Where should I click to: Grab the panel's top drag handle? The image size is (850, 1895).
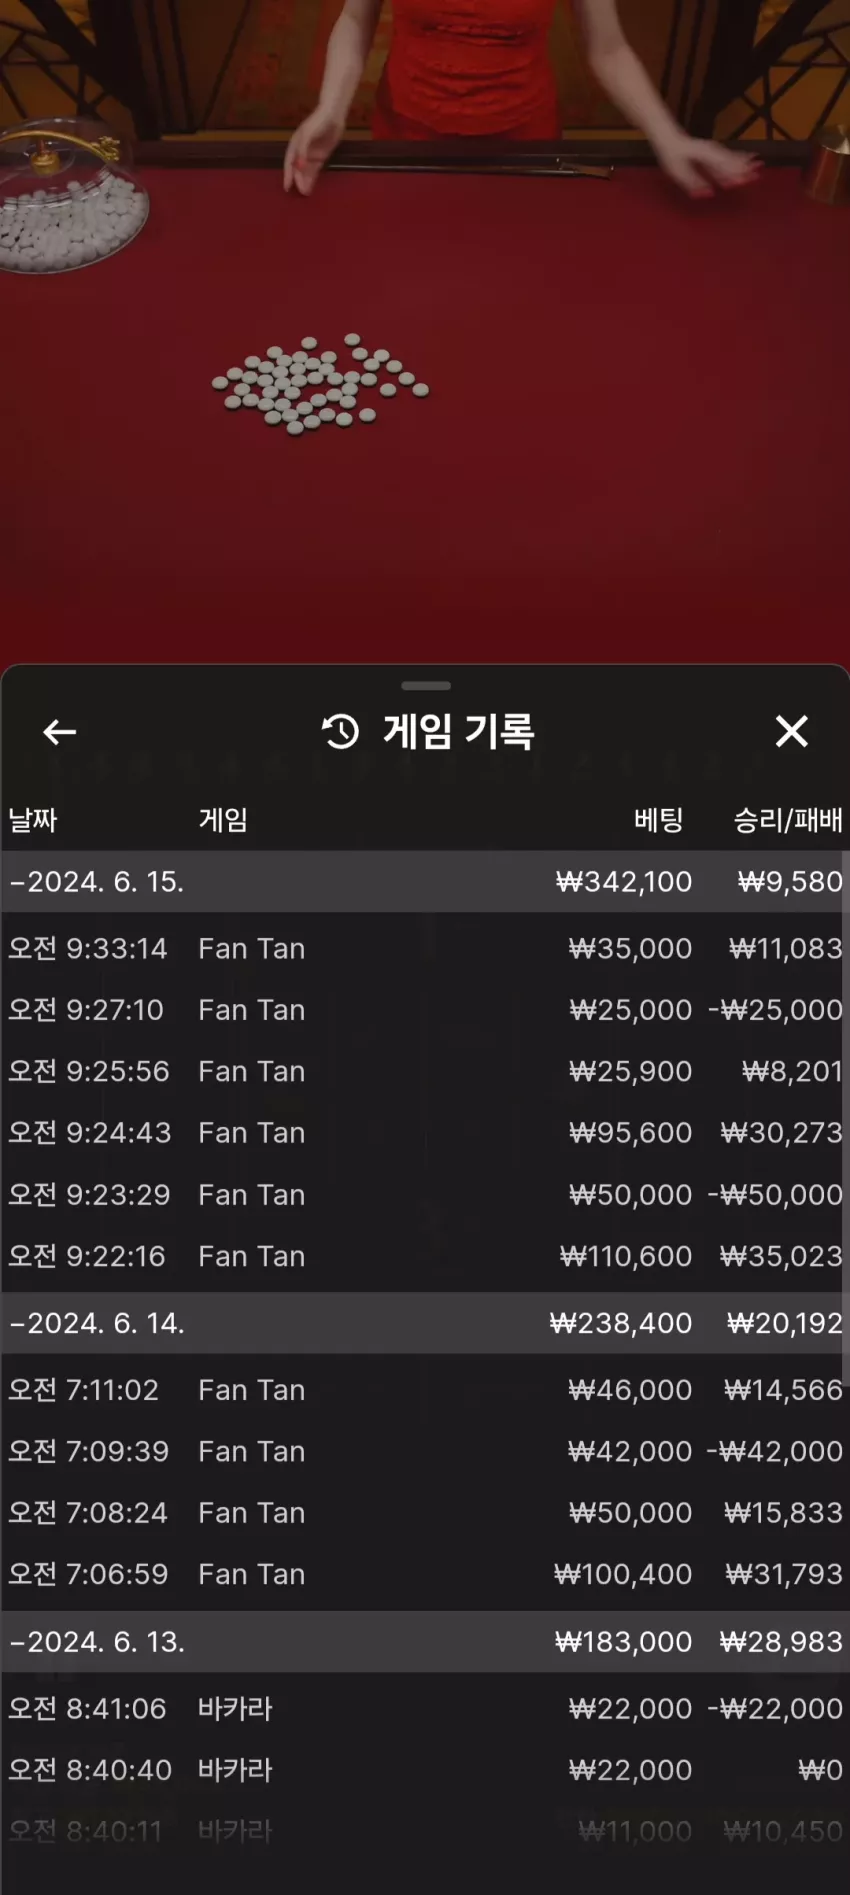tap(426, 686)
